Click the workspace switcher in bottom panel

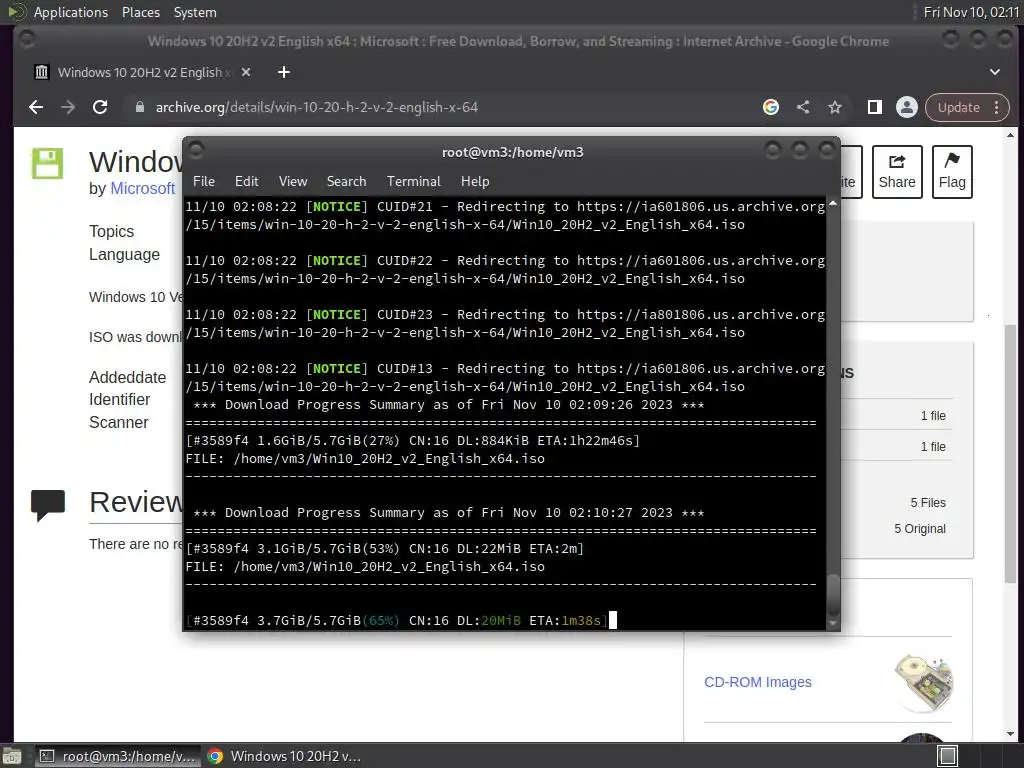point(948,756)
